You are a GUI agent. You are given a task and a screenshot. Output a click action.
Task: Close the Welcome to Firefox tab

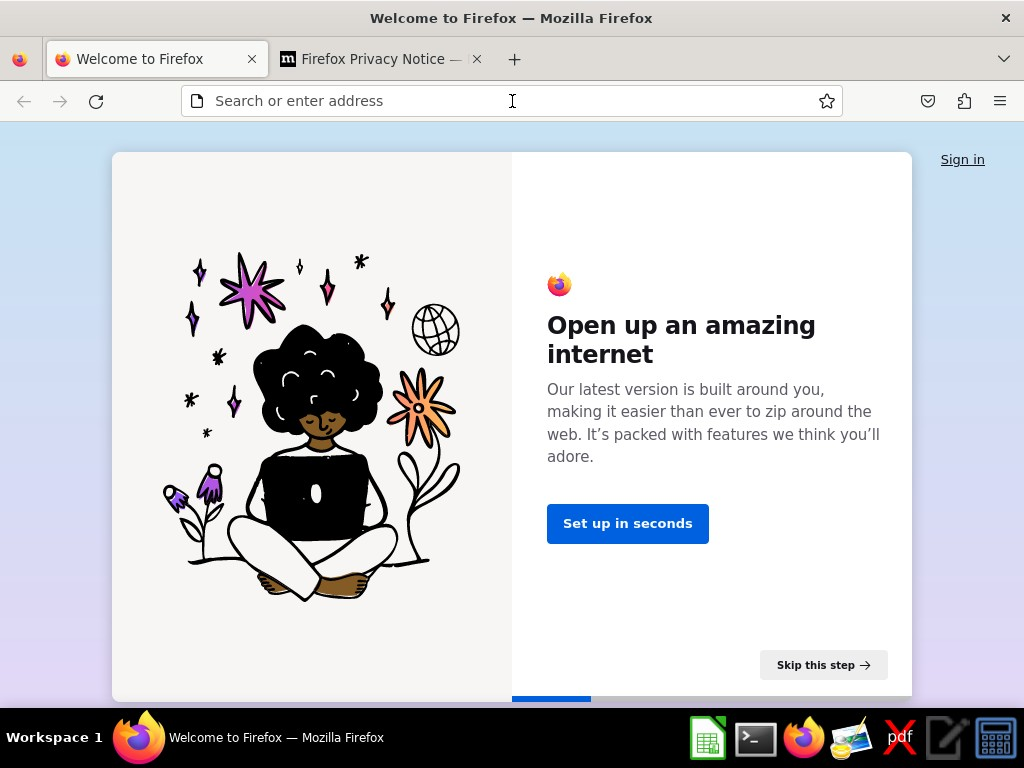(x=251, y=59)
